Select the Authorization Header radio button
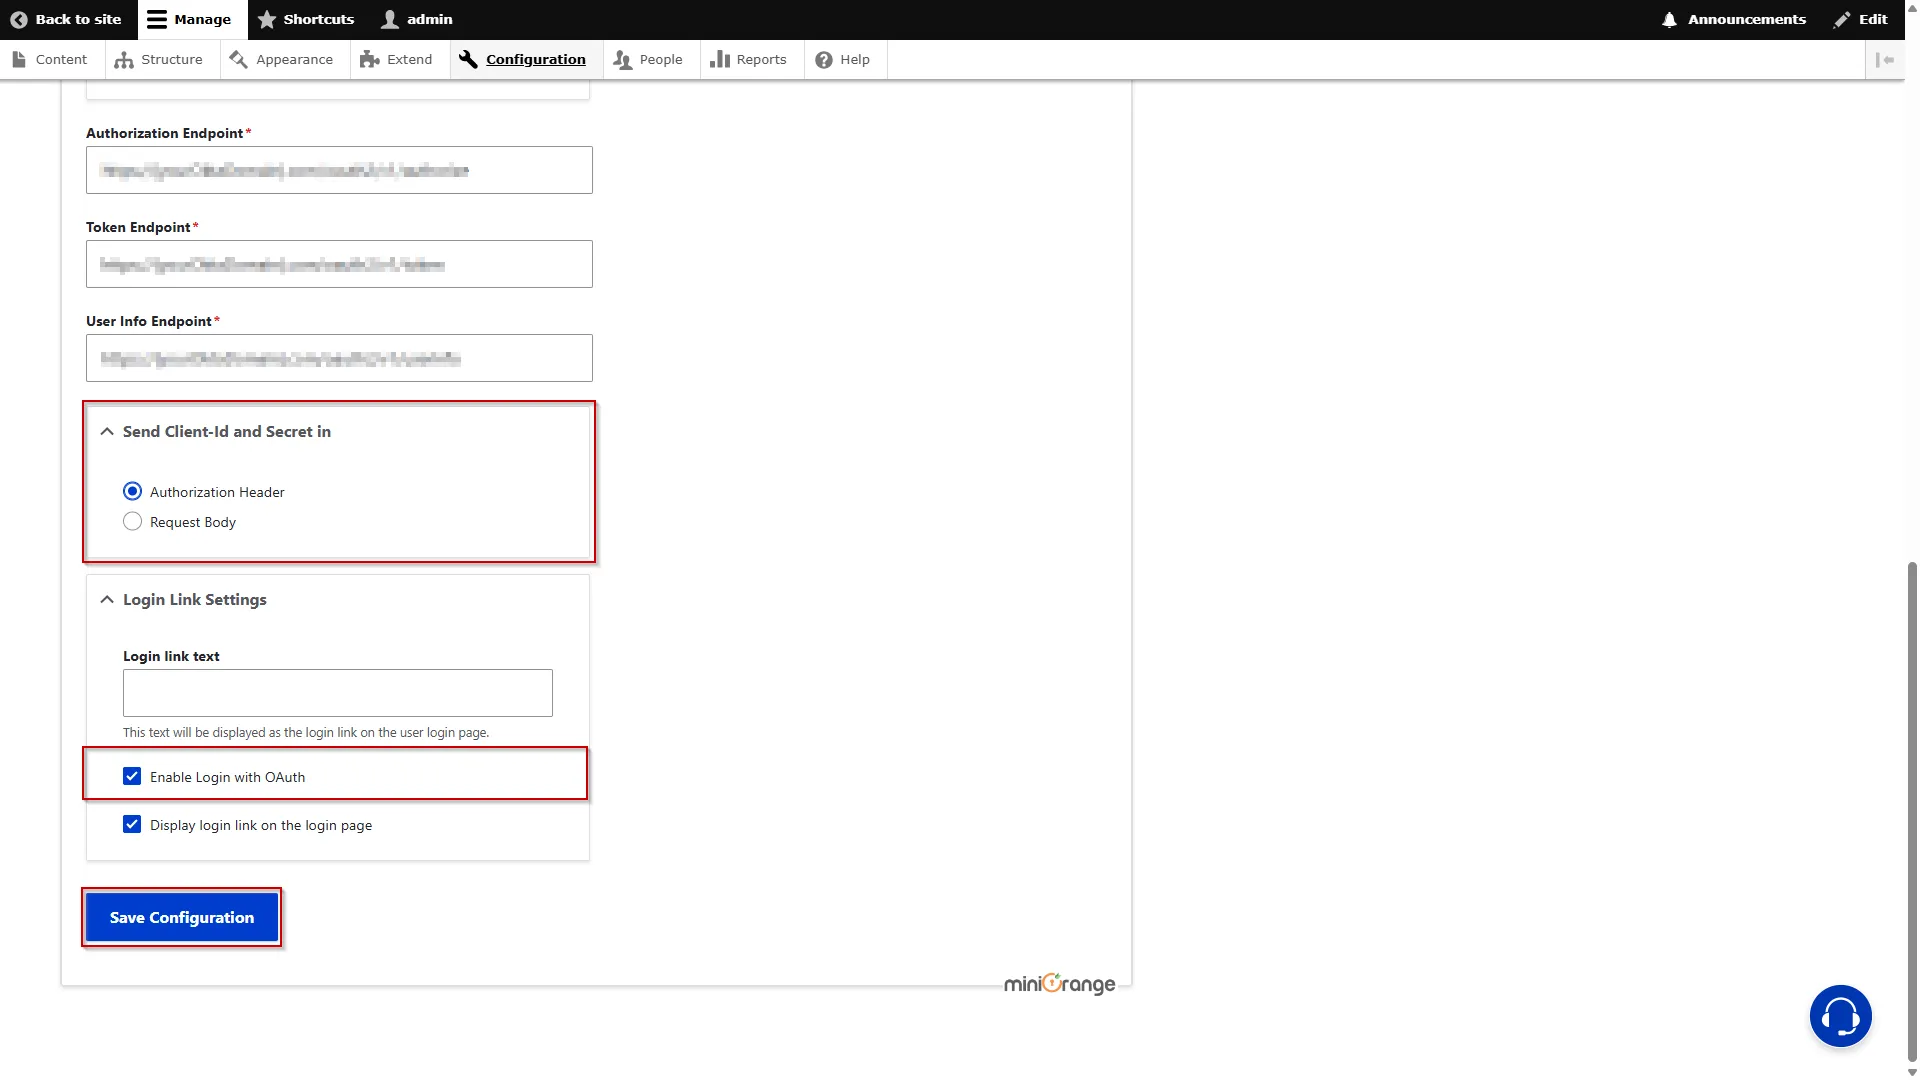Image resolution: width=1920 pixels, height=1080 pixels. (132, 491)
